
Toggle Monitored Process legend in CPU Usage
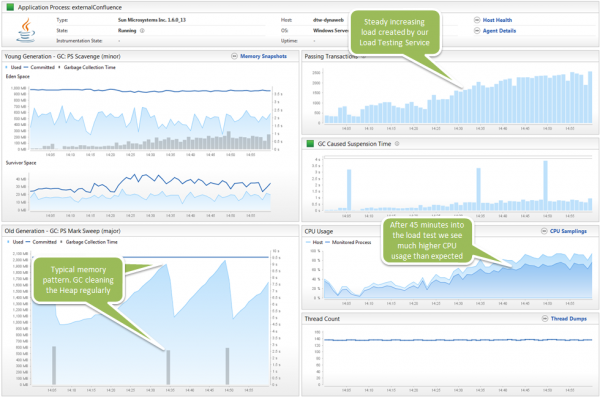[348, 242]
